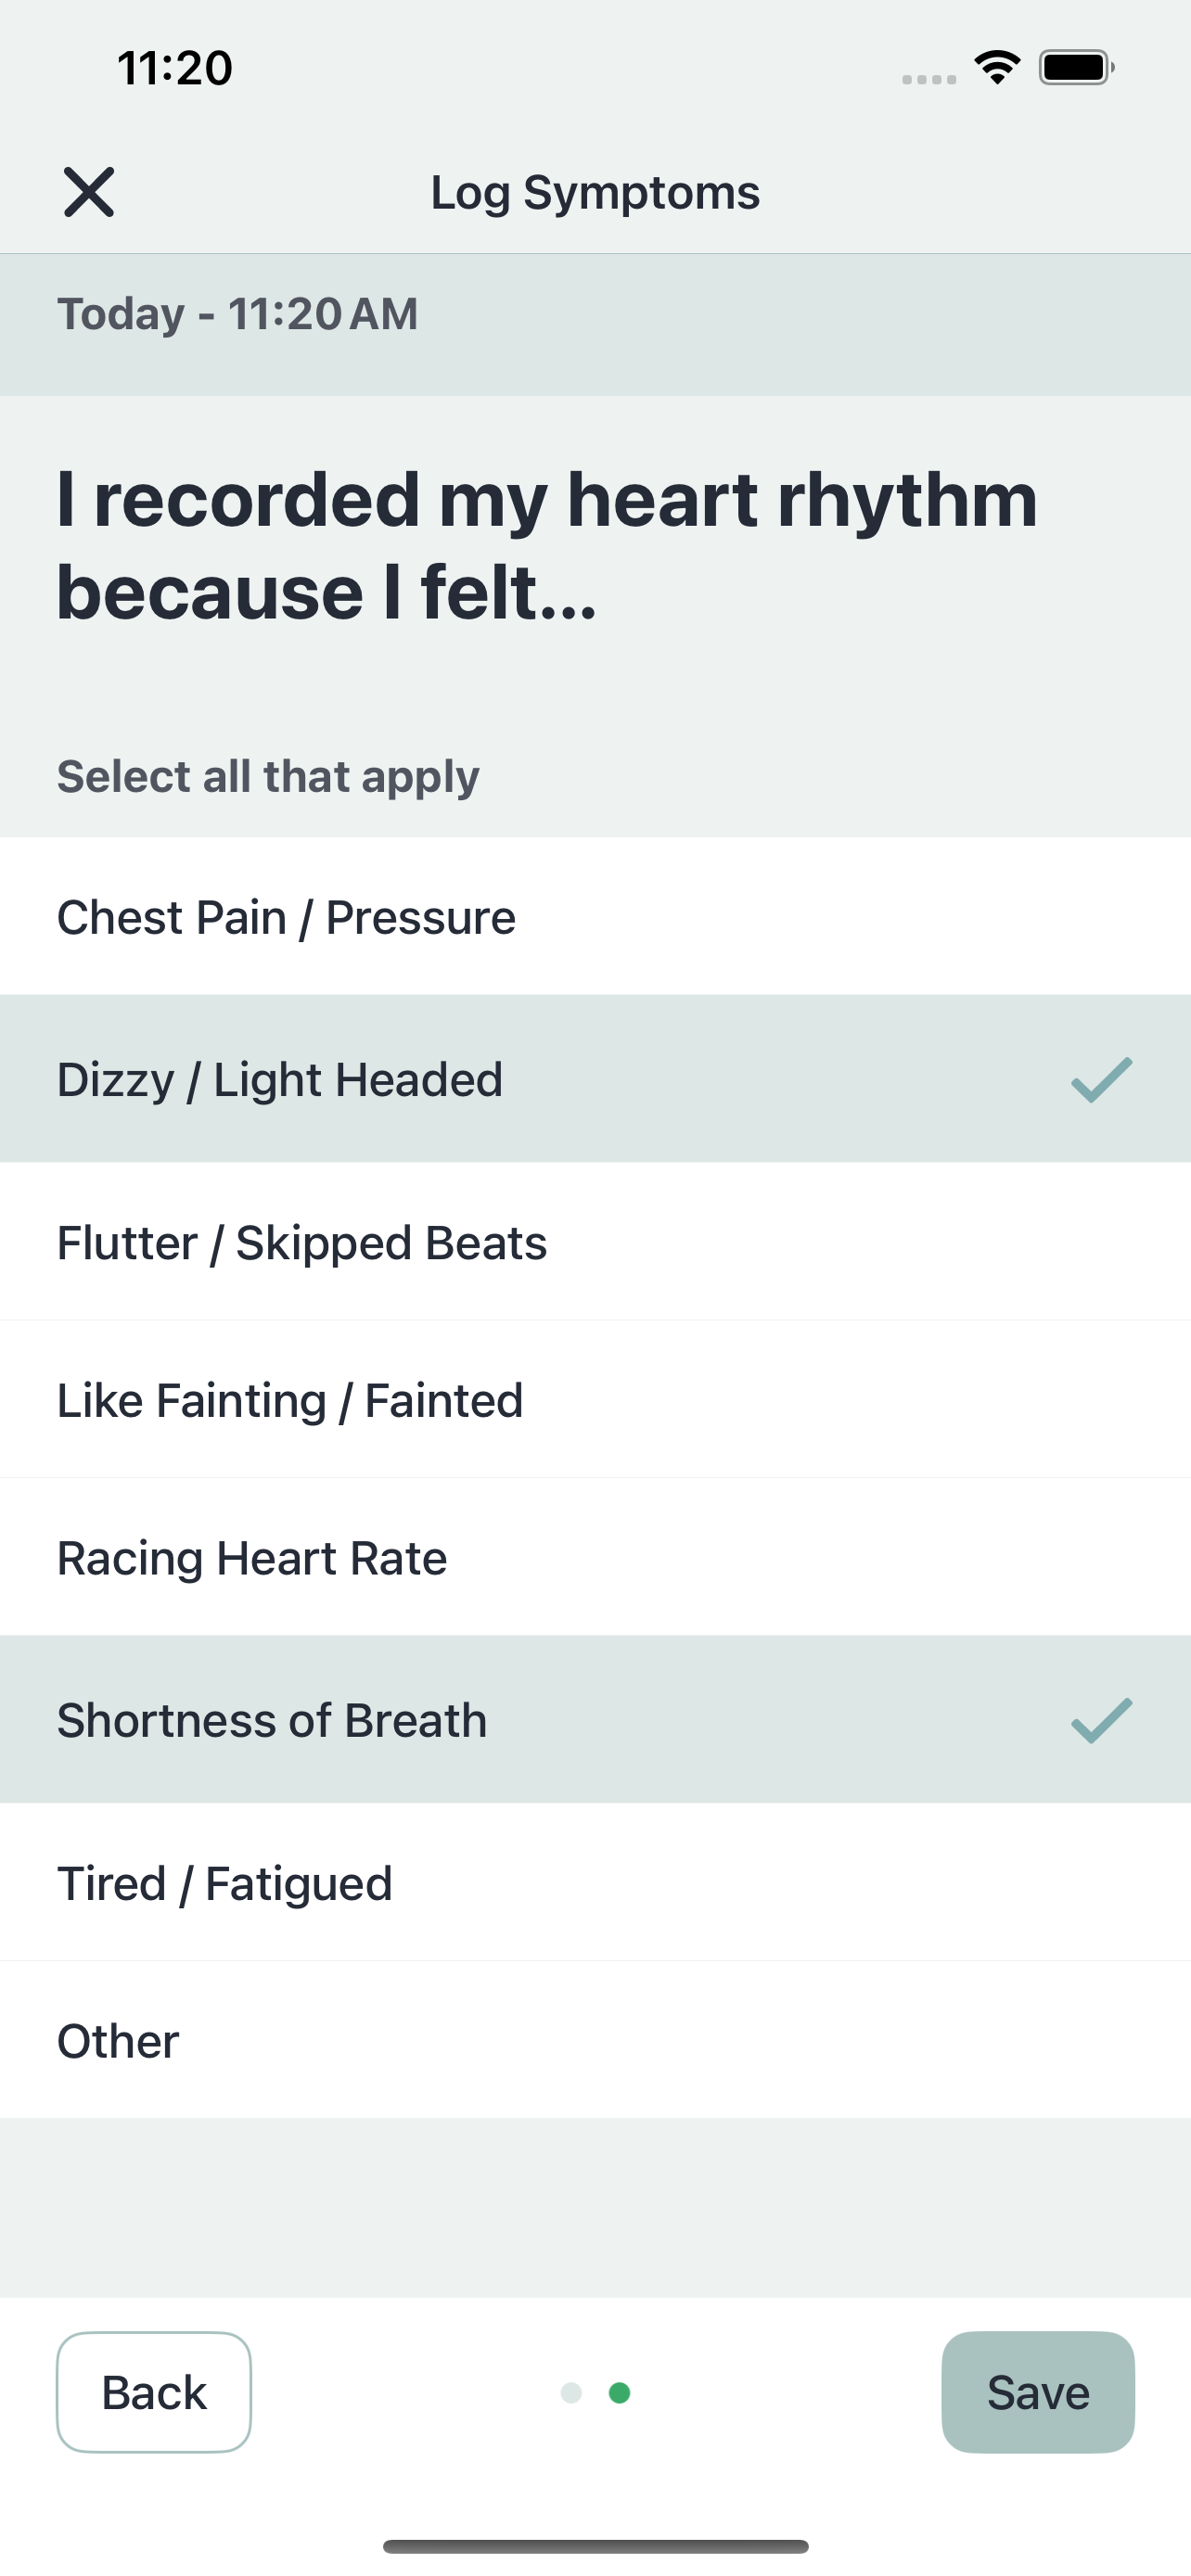The image size is (1191, 2576).
Task: Tap the Shortness of Breath checkmark icon
Action: [1101, 1720]
